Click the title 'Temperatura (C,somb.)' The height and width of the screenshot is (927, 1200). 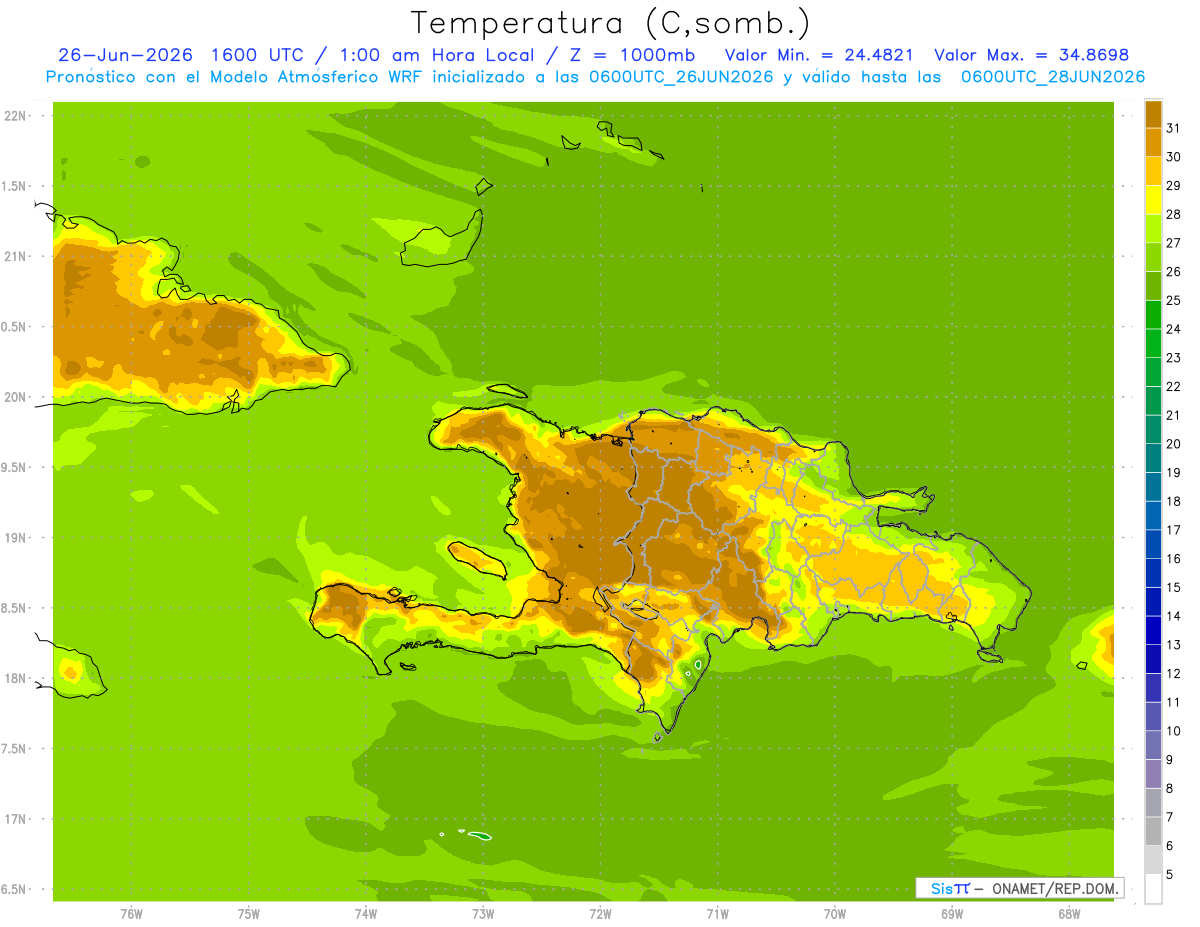(611, 23)
